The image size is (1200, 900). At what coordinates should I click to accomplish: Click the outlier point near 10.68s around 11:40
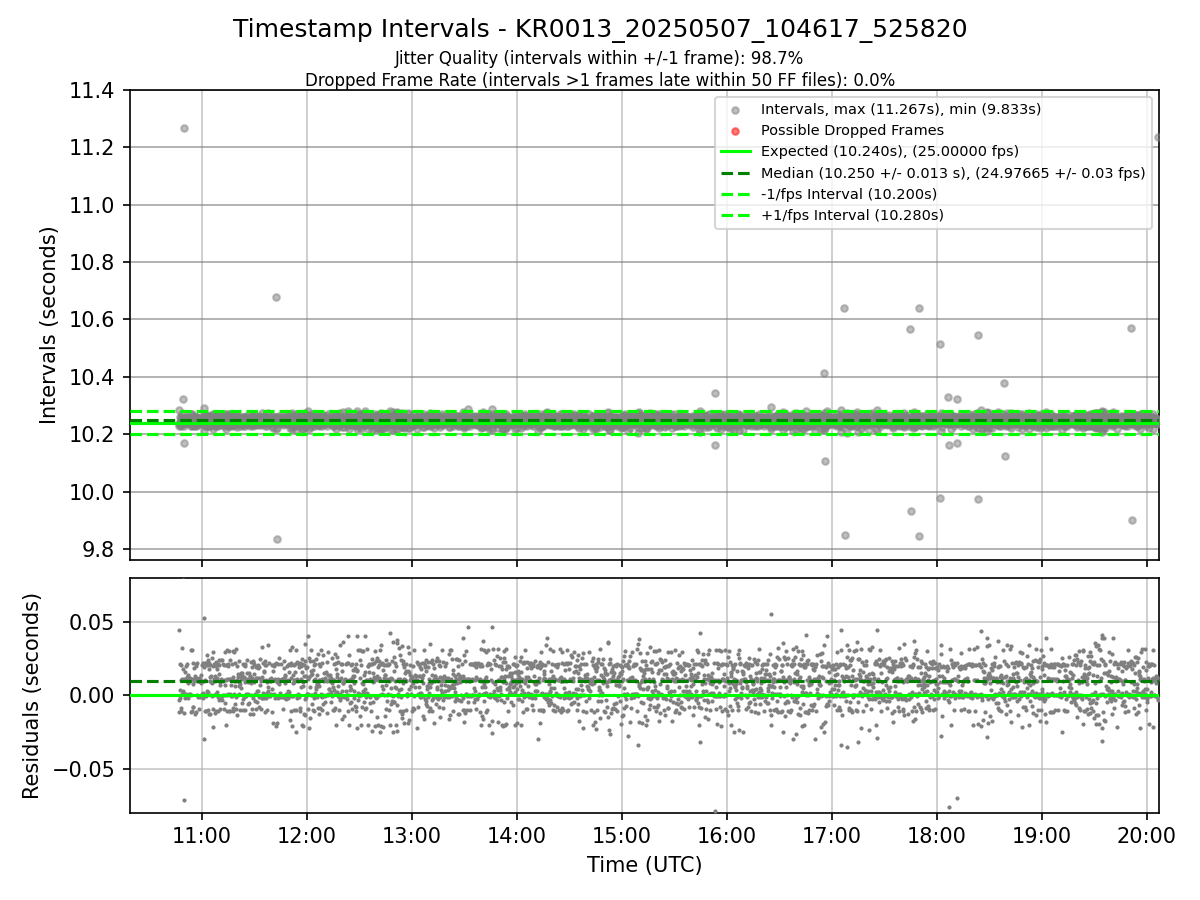pos(276,297)
